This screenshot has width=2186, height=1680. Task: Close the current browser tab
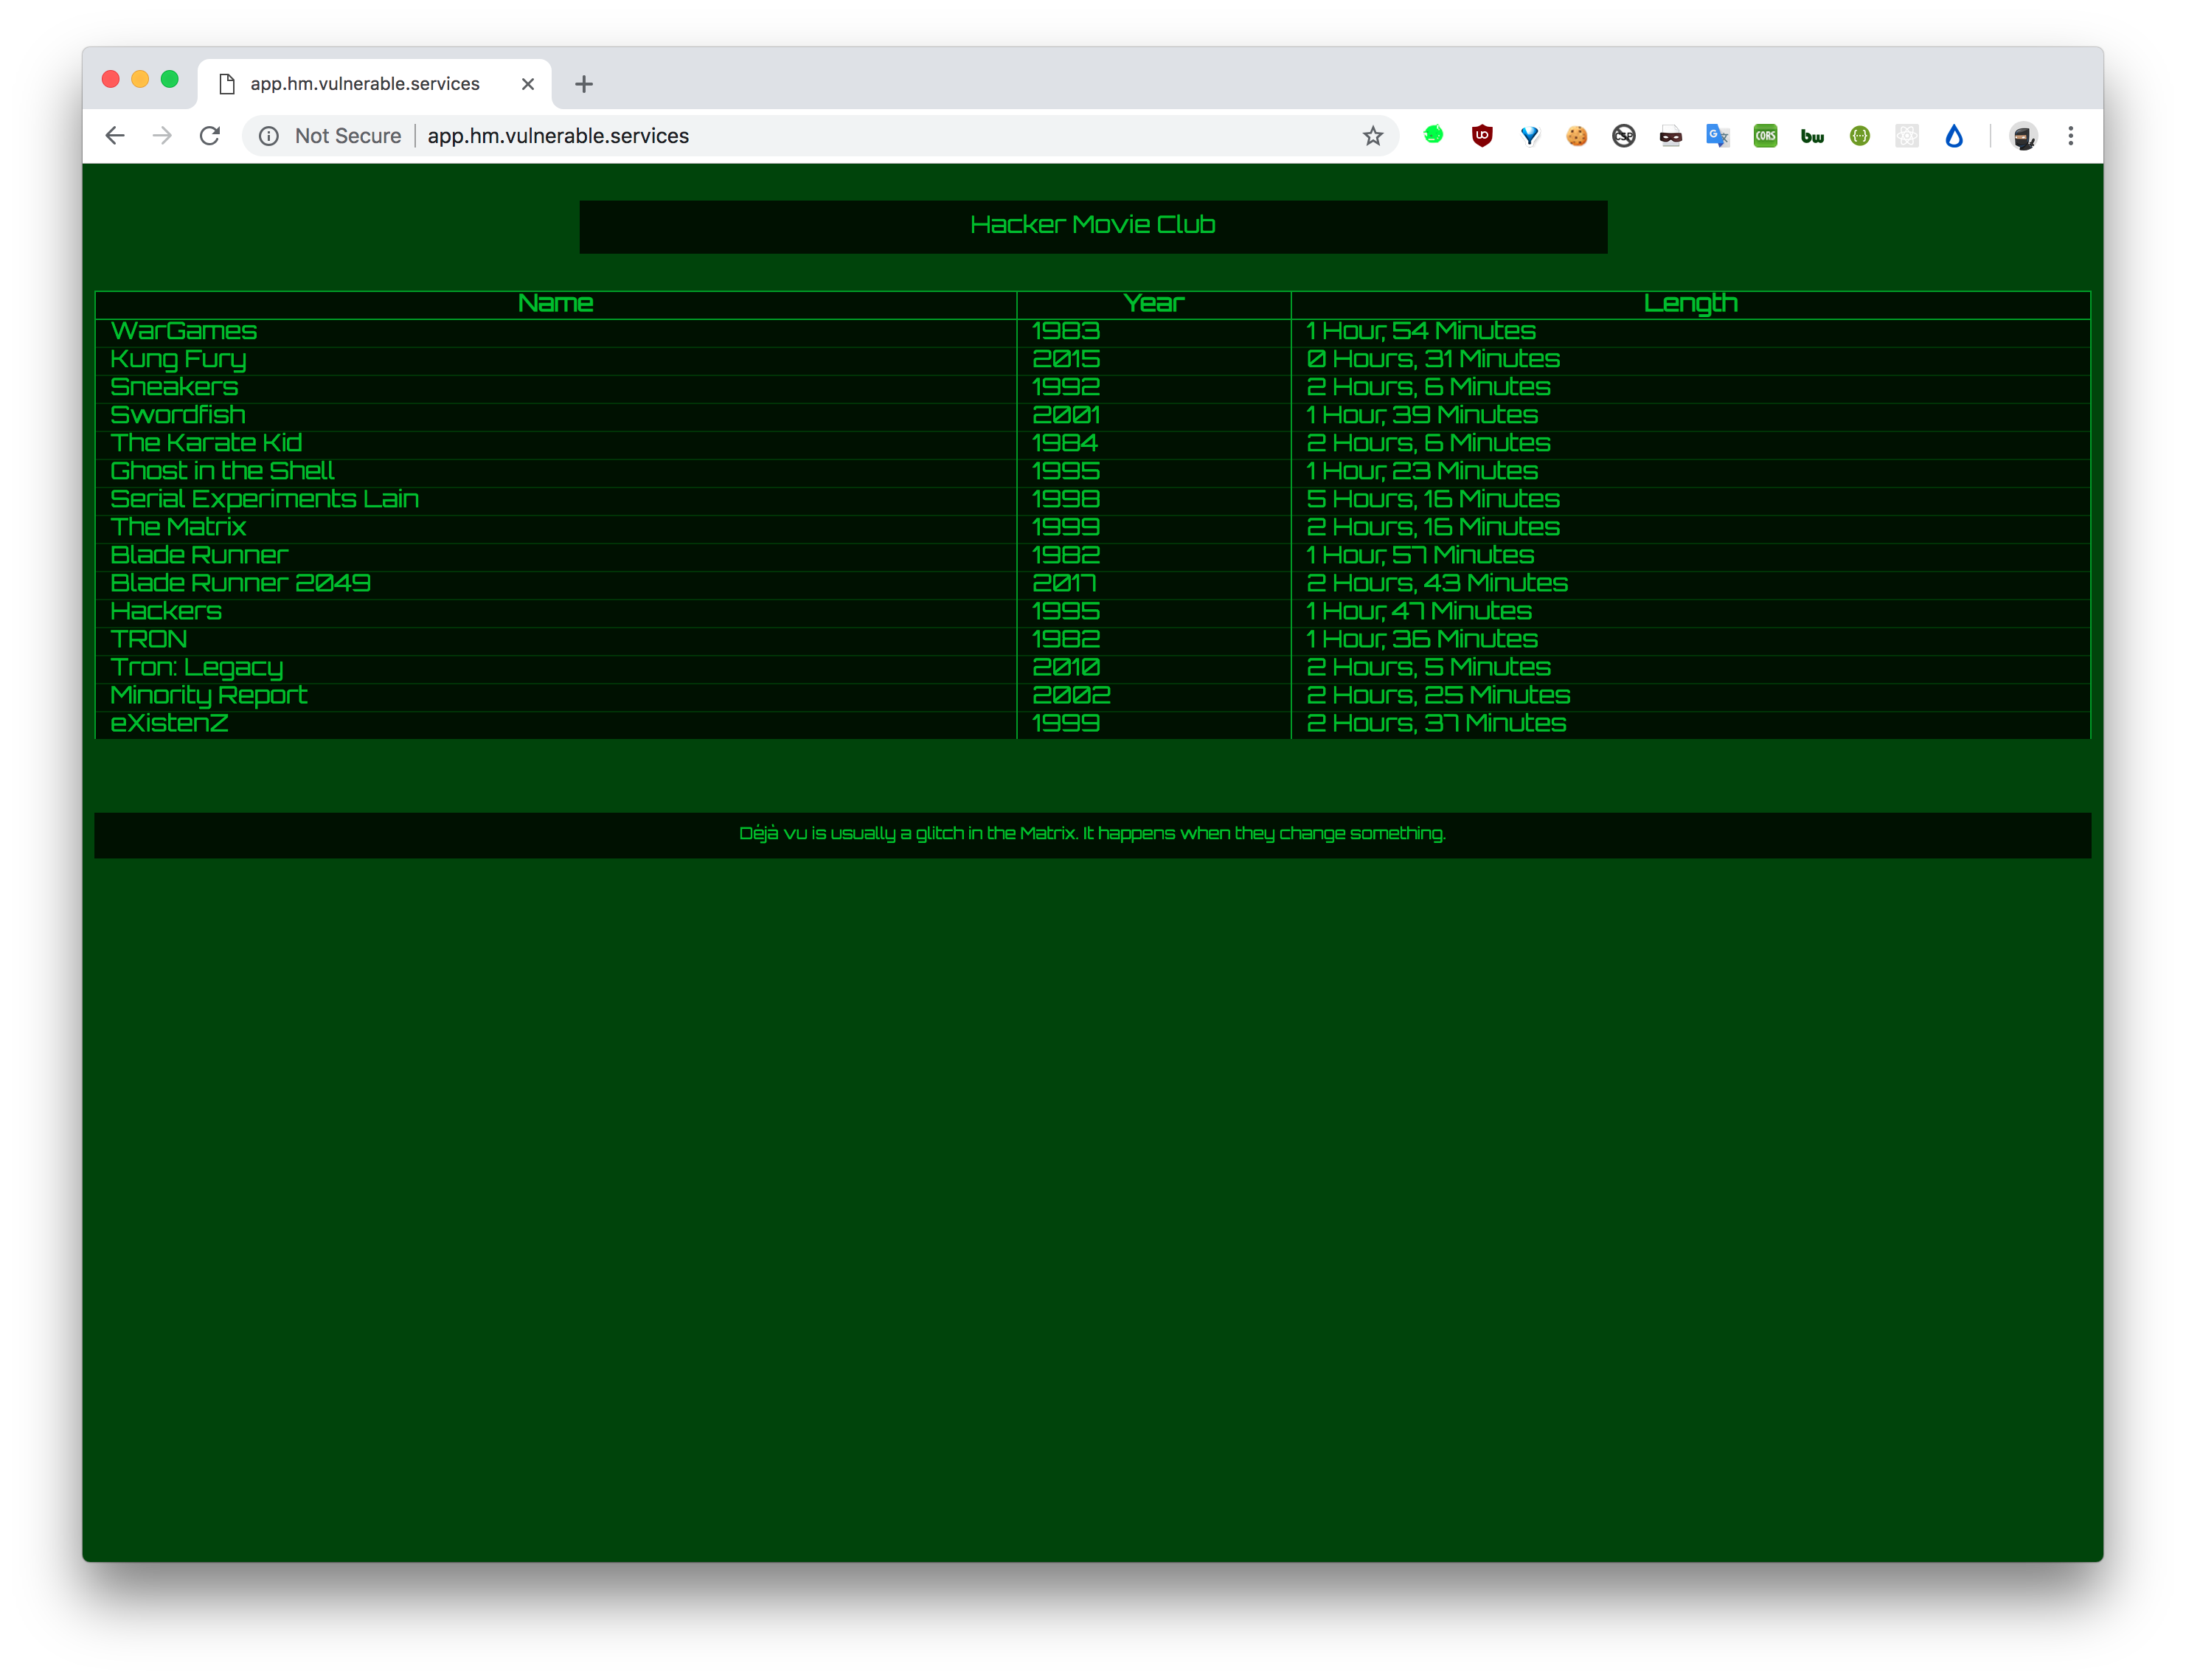coord(528,84)
